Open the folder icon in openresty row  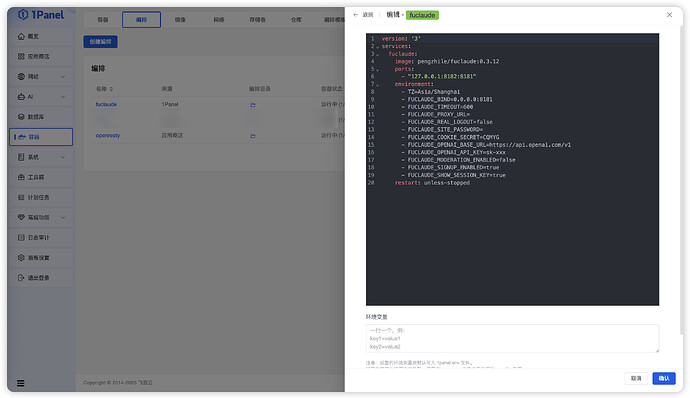coord(253,136)
